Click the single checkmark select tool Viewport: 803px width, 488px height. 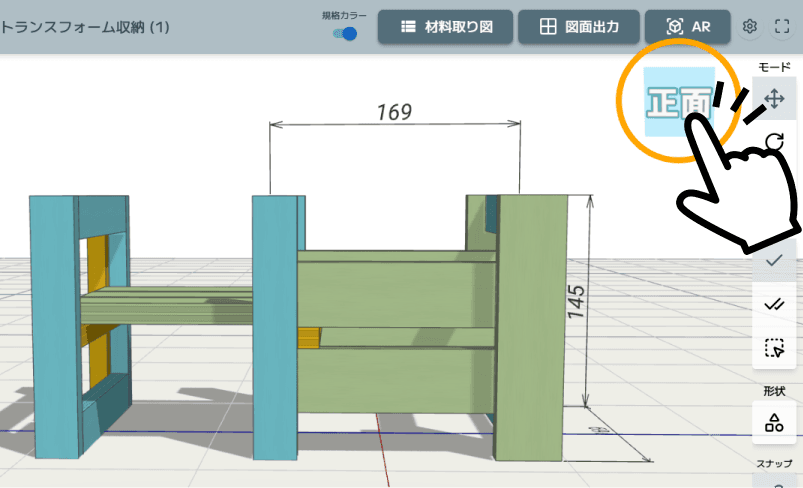click(773, 260)
